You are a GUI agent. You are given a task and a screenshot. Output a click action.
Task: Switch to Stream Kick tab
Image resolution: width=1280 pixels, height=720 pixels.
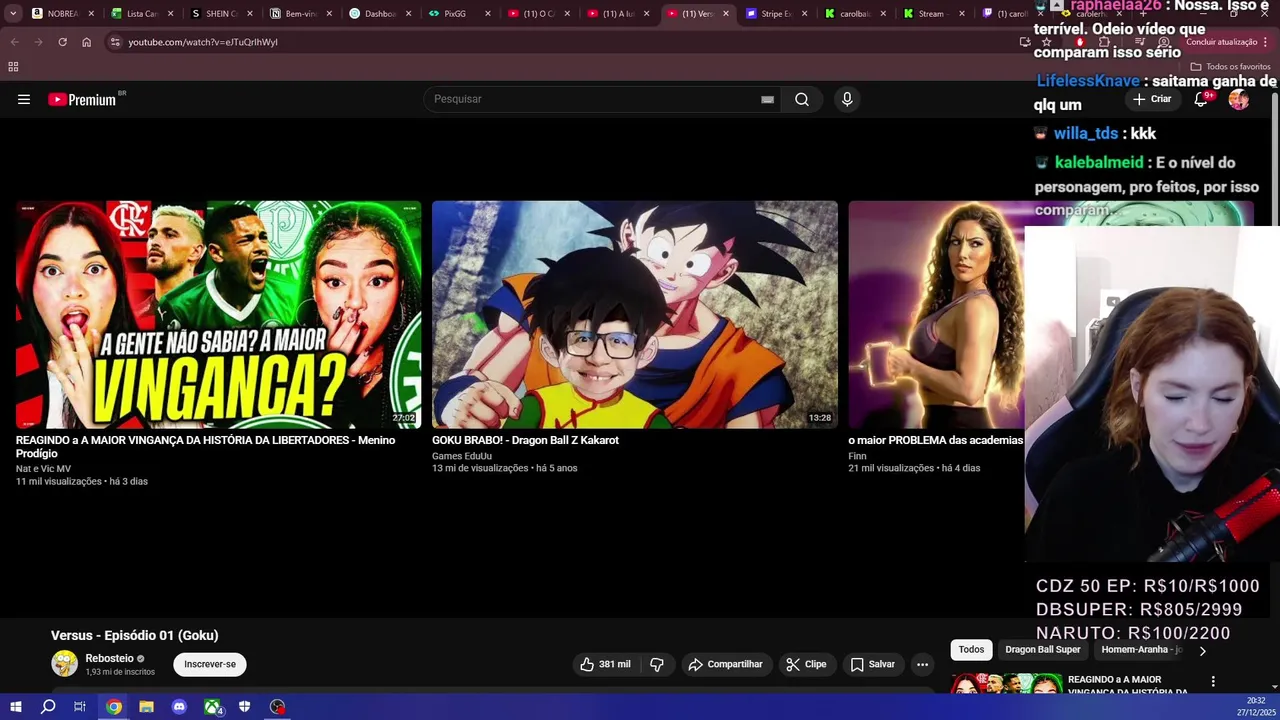tap(930, 14)
